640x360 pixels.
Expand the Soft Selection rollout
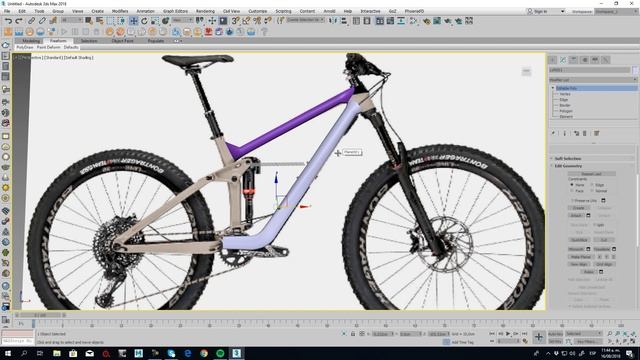(x=568, y=158)
